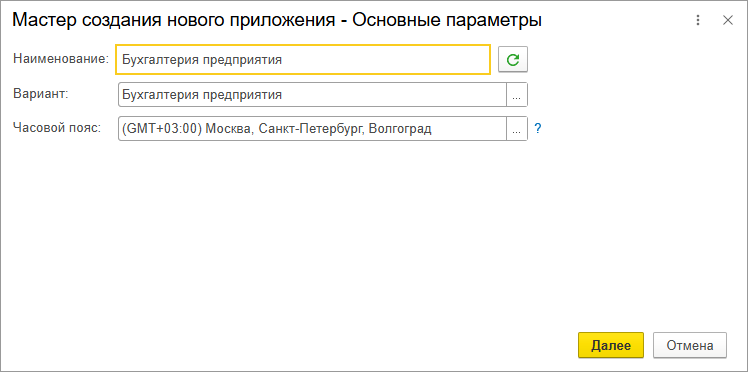The width and height of the screenshot is (748, 372).
Task: Close the new application wizard window
Action: point(727,20)
